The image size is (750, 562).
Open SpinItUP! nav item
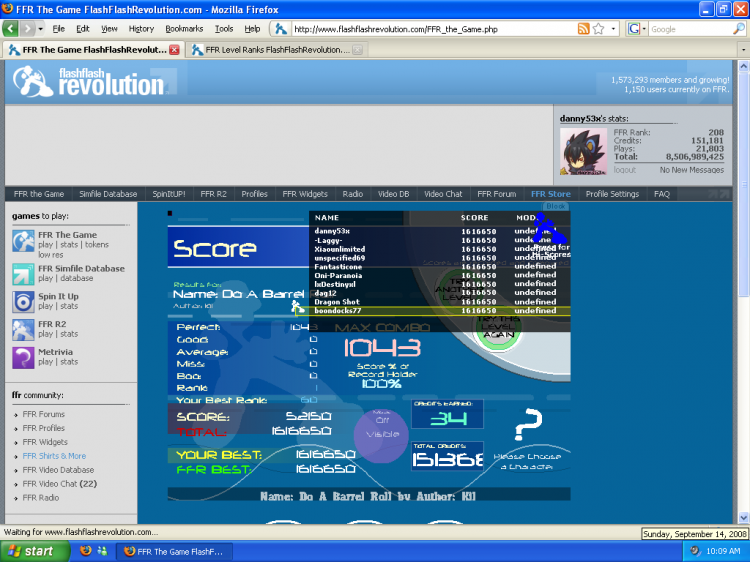pos(169,194)
